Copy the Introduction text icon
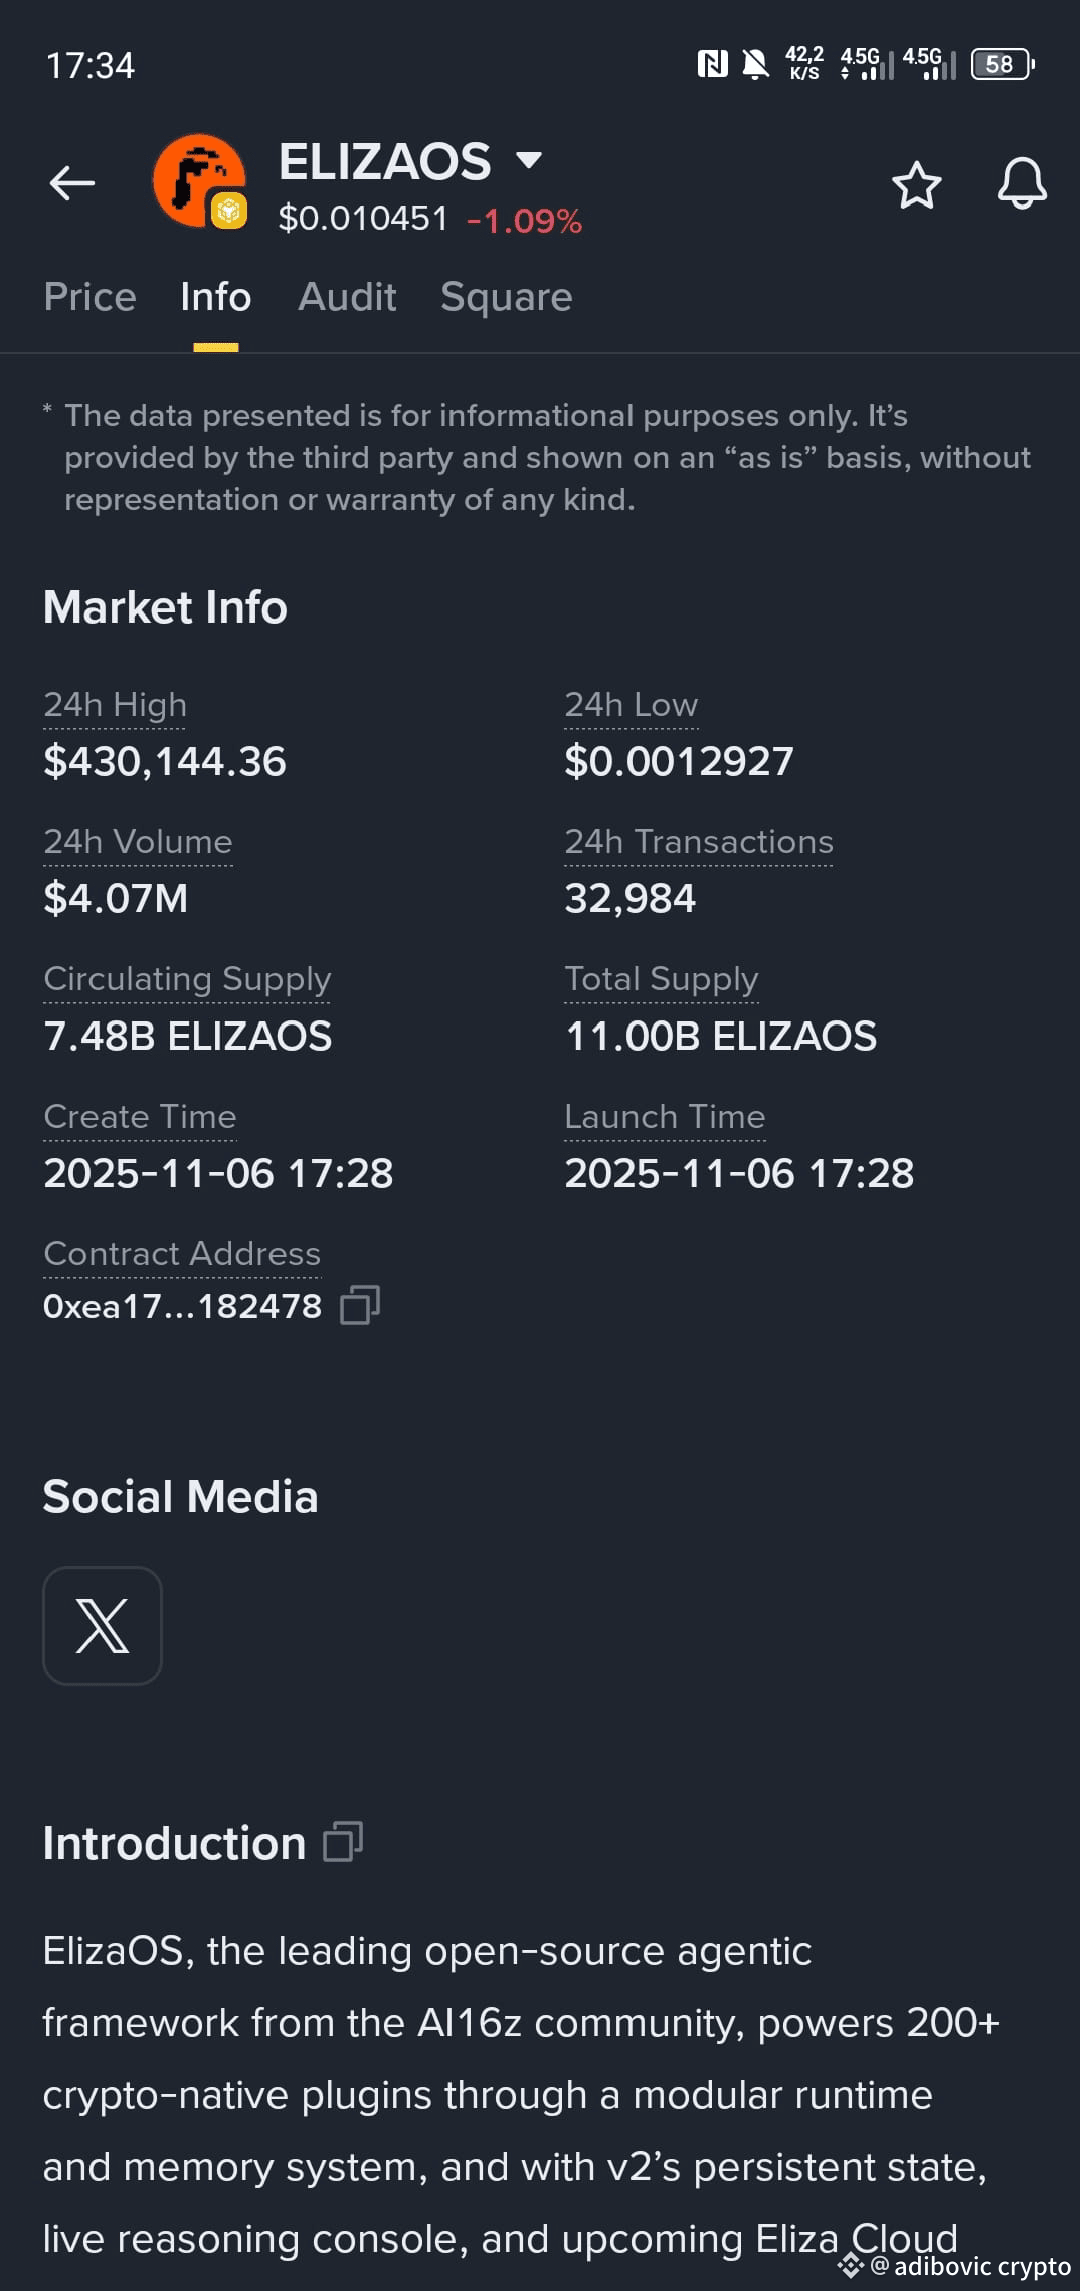This screenshot has width=1080, height=2291. coord(343,1842)
